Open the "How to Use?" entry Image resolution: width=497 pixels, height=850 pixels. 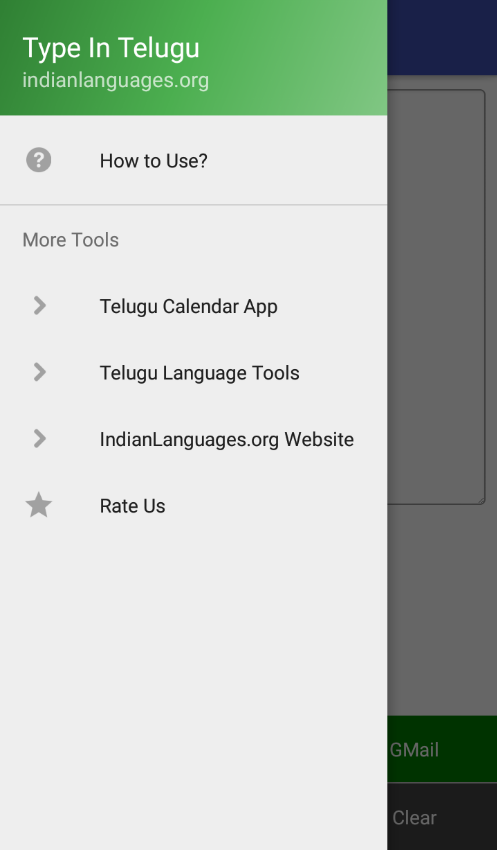[193, 160]
